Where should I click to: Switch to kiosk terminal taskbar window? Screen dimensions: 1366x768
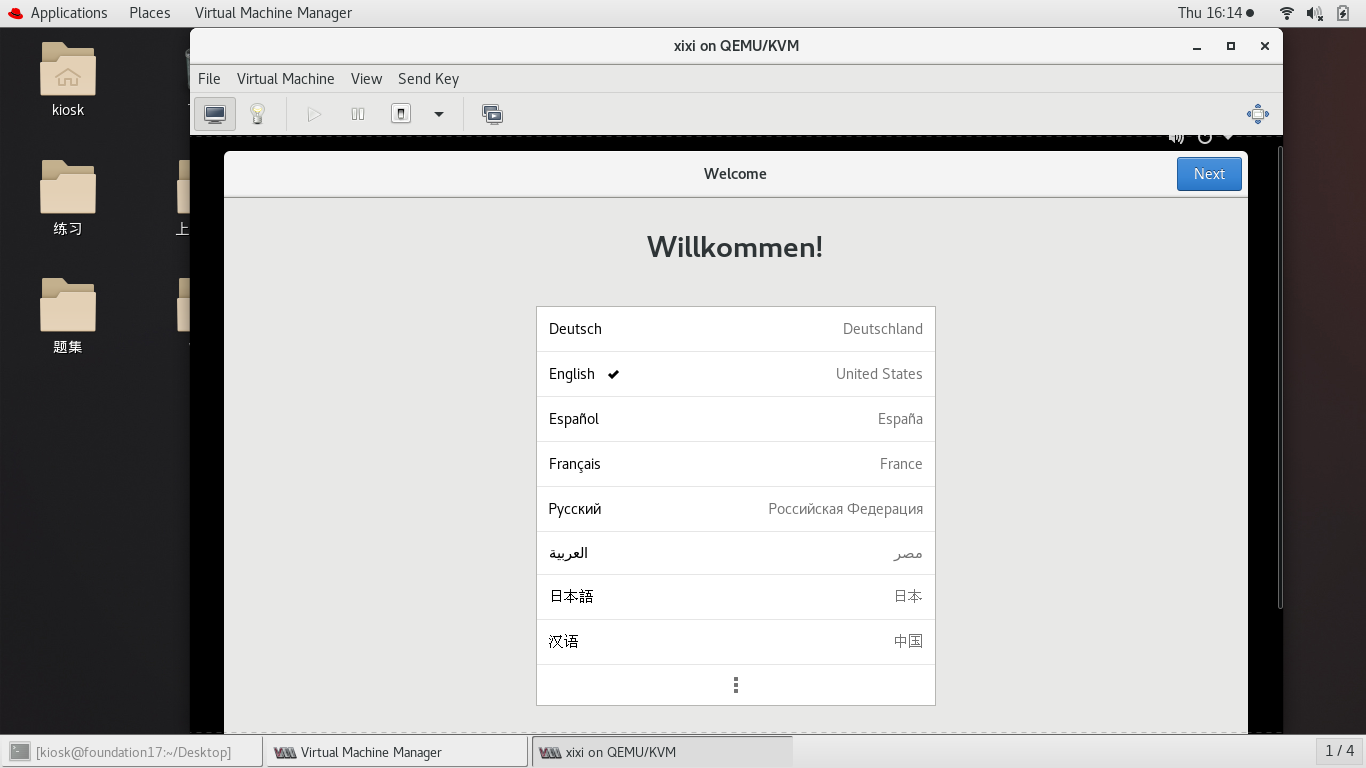[x=133, y=752]
